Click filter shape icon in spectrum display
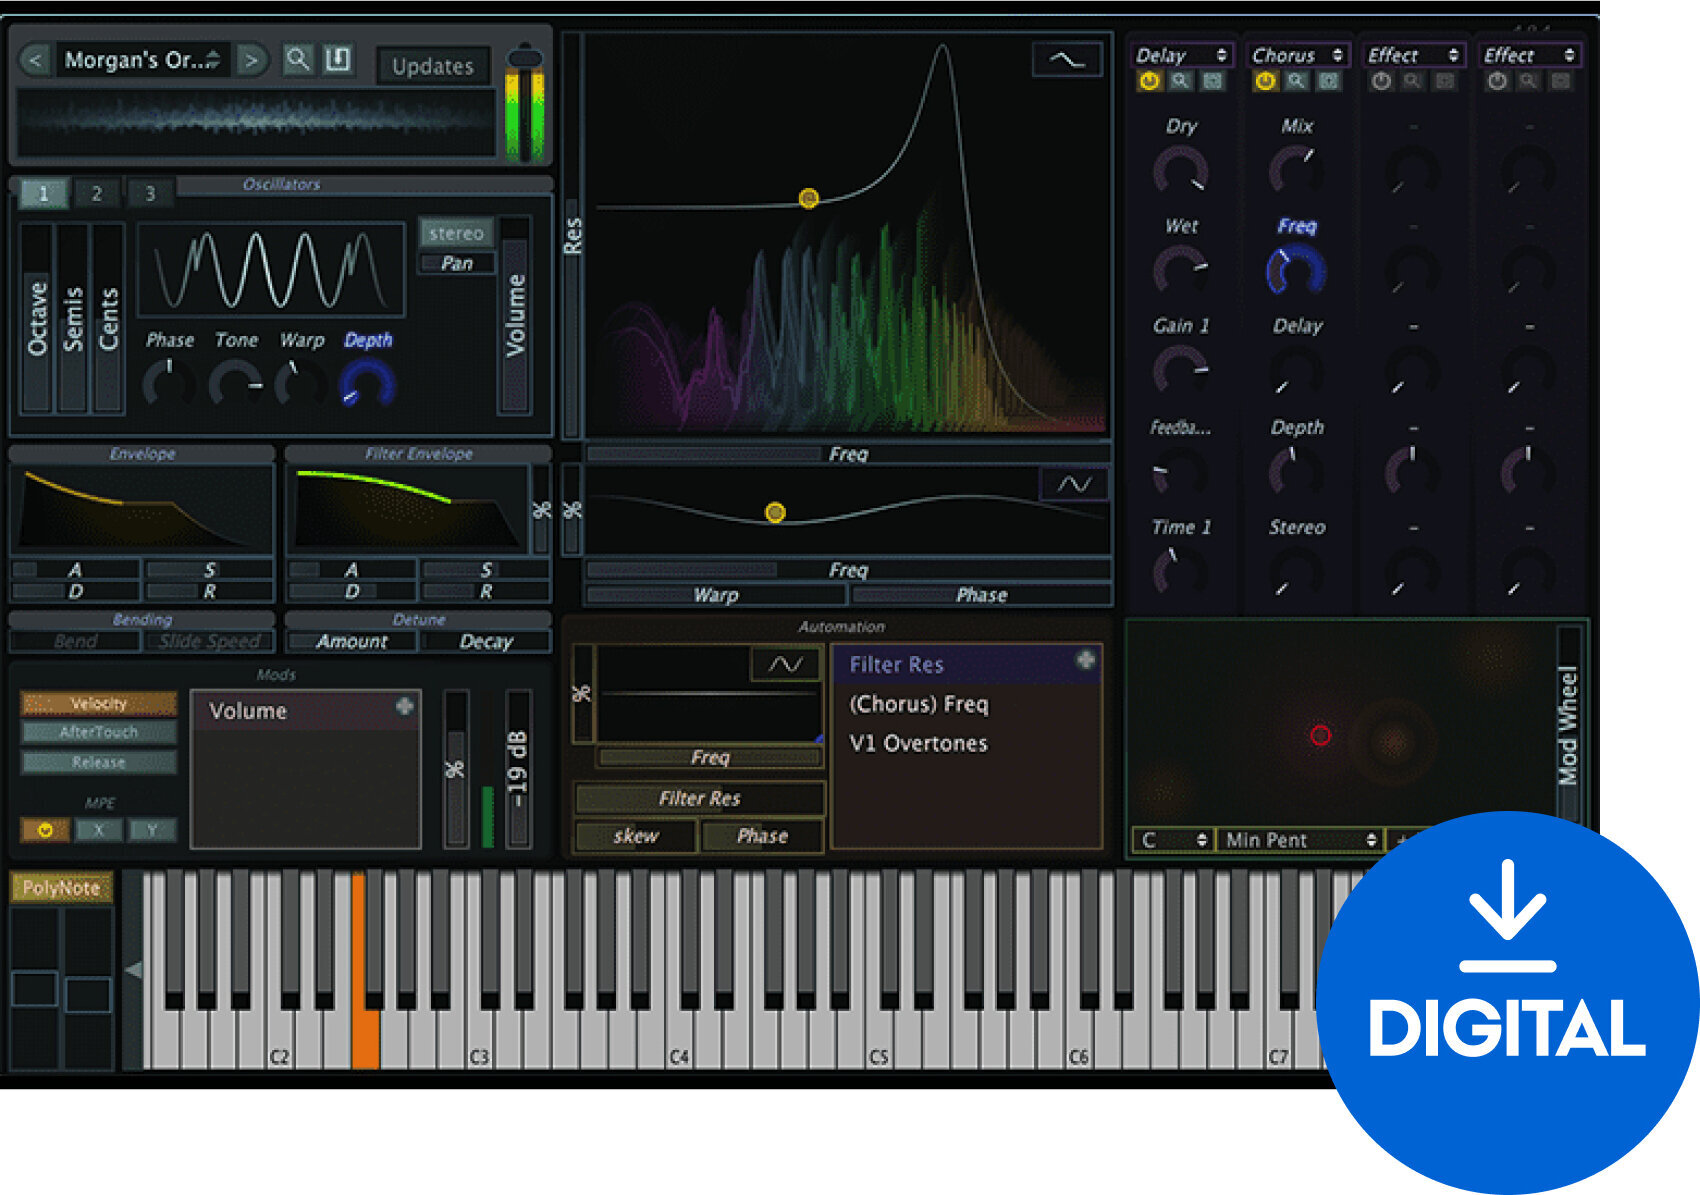The height and width of the screenshot is (1195, 1700). click(1066, 60)
